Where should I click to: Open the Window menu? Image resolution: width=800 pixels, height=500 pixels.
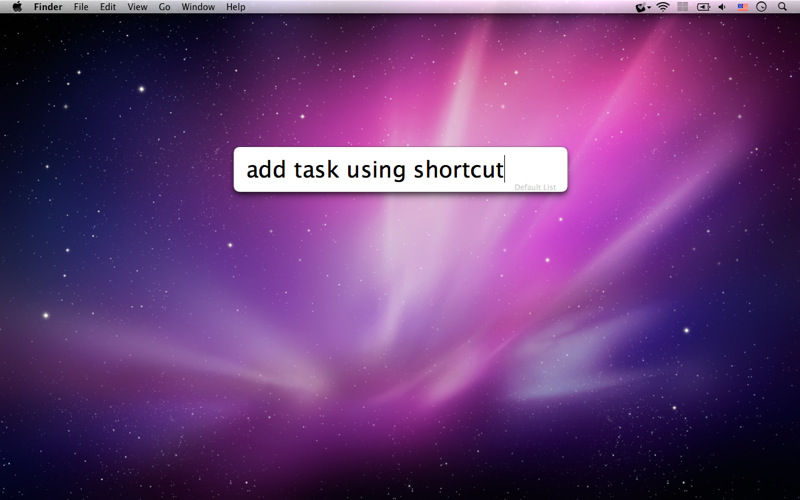pyautogui.click(x=198, y=7)
